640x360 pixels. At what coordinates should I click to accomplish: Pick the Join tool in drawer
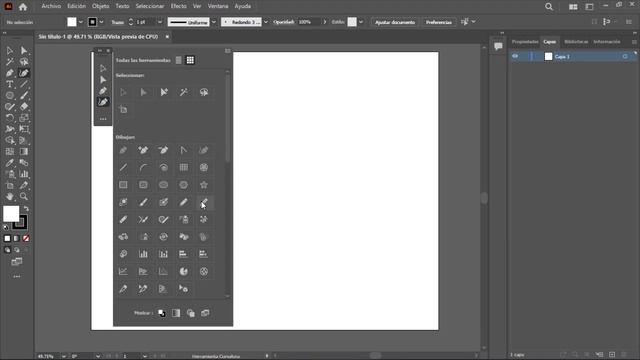(x=143, y=220)
